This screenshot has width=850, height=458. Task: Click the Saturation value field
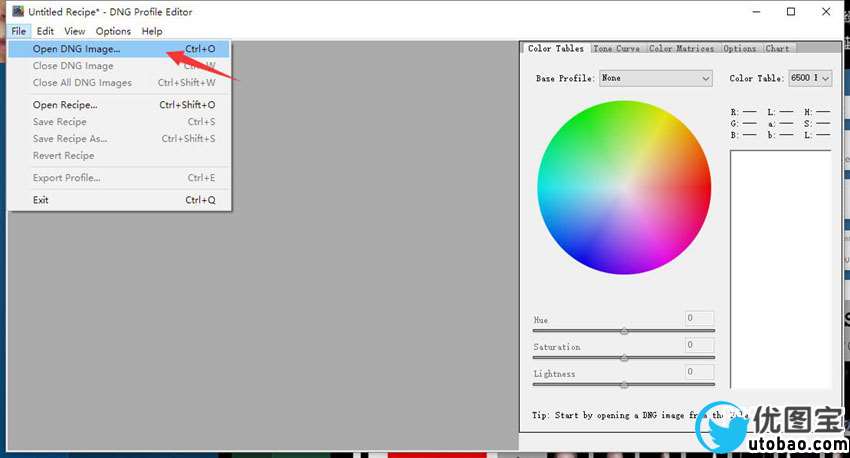[x=699, y=345]
